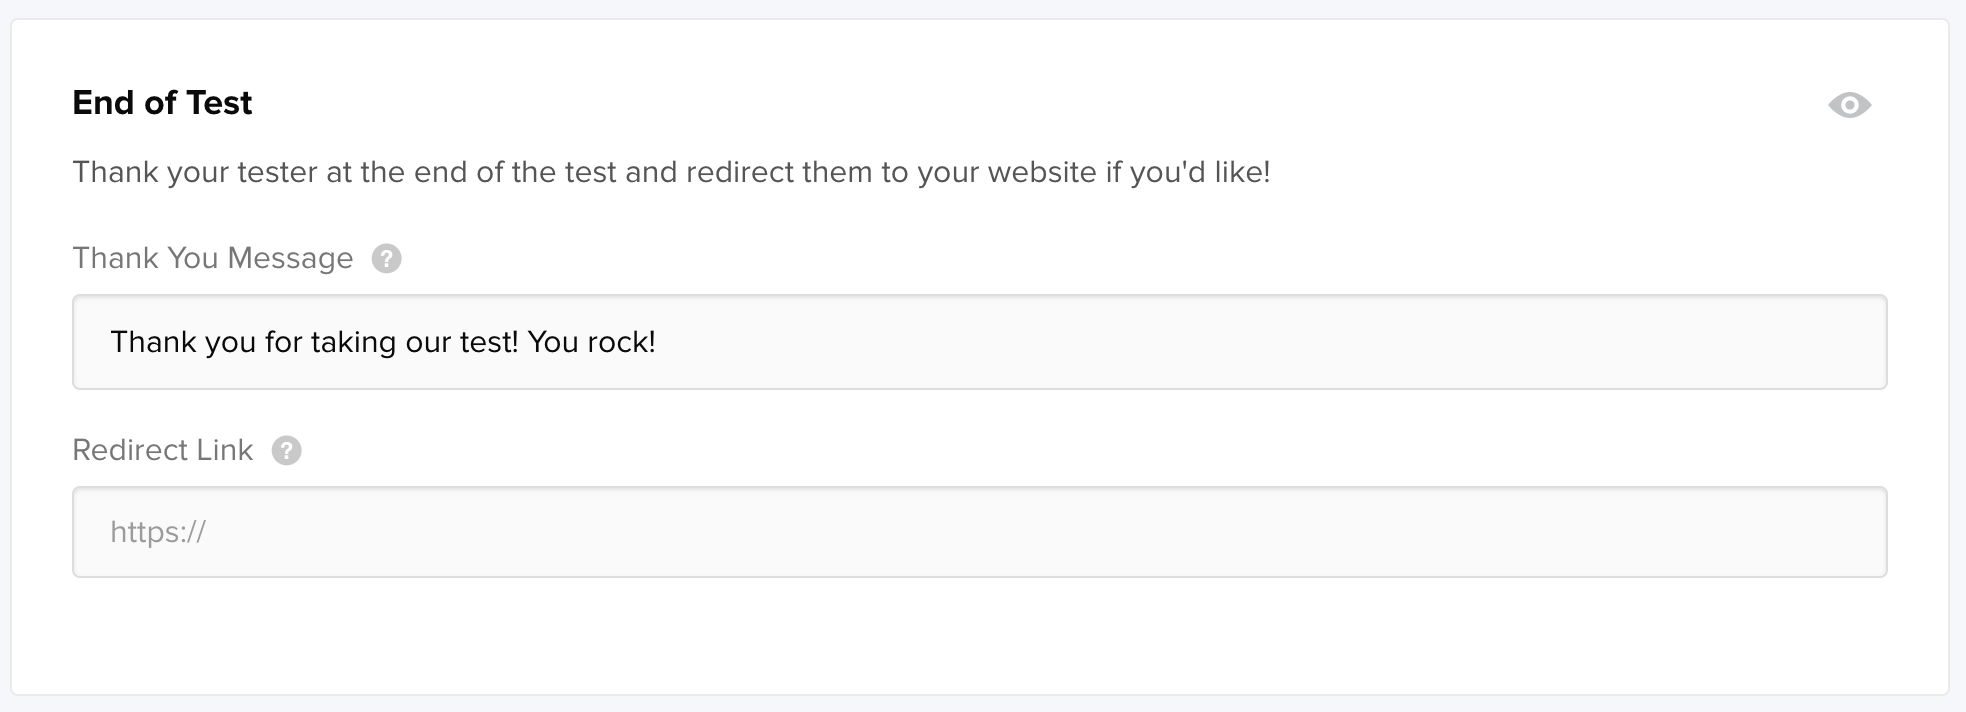1966x712 pixels.
Task: Click 'website' in the description sentence
Action: [1042, 172]
